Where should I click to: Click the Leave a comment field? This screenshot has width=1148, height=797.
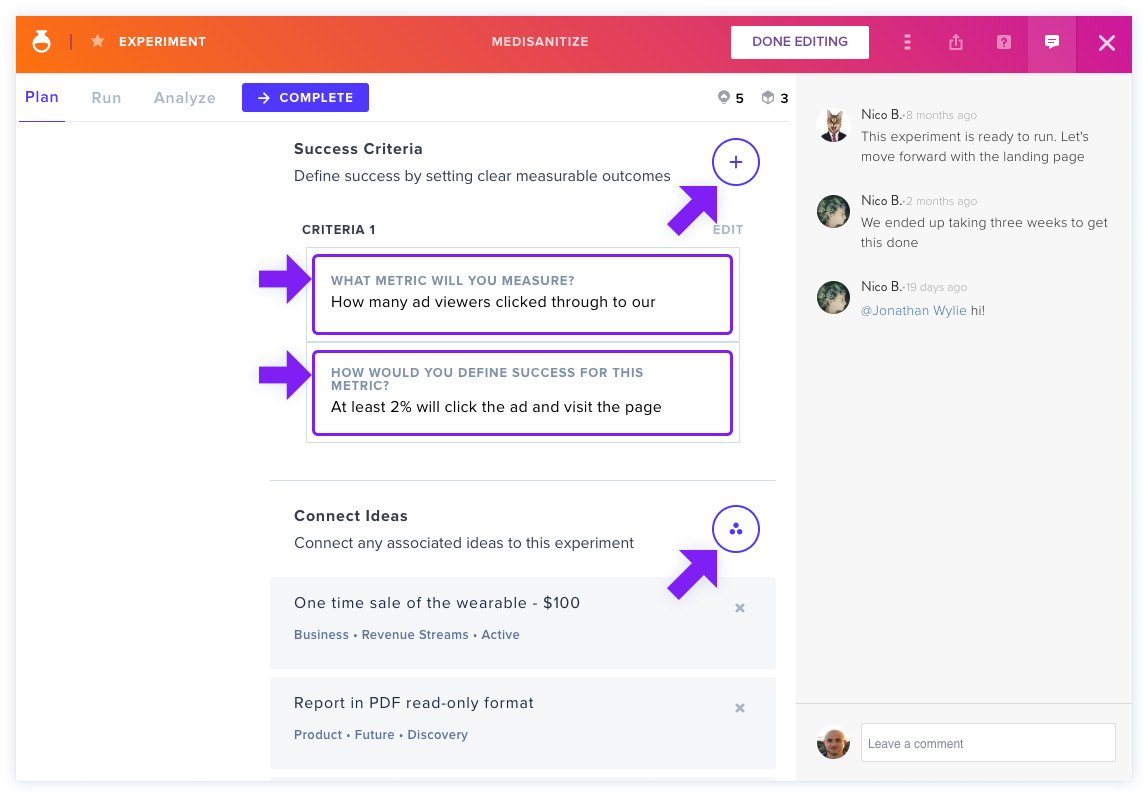988,743
